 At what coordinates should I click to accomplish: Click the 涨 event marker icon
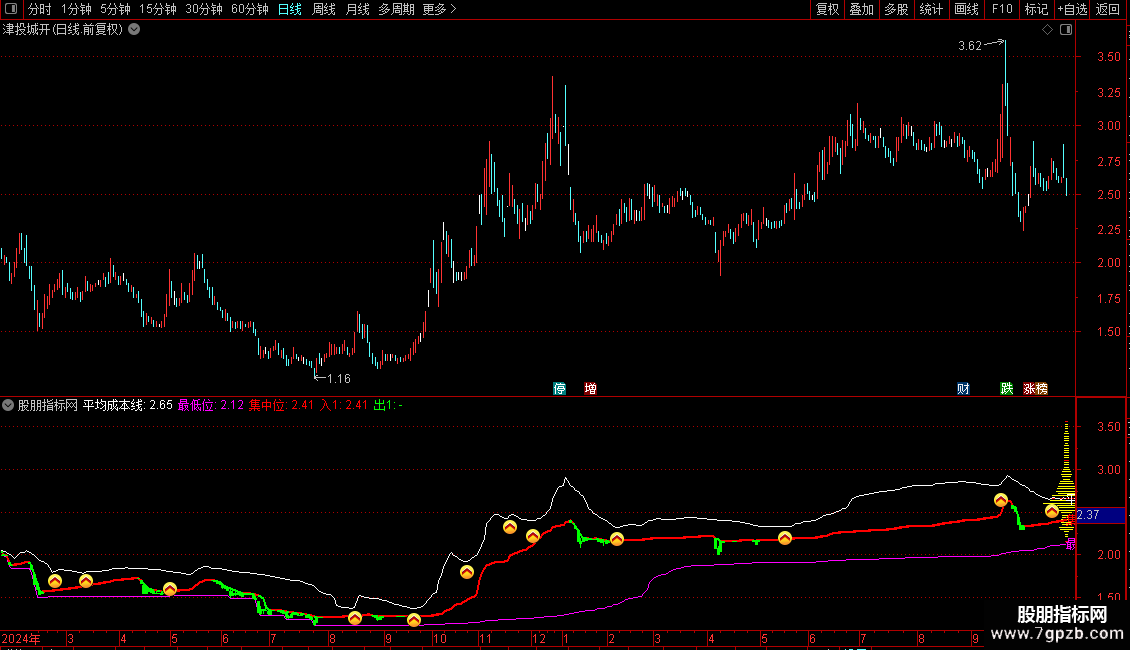(1029, 389)
